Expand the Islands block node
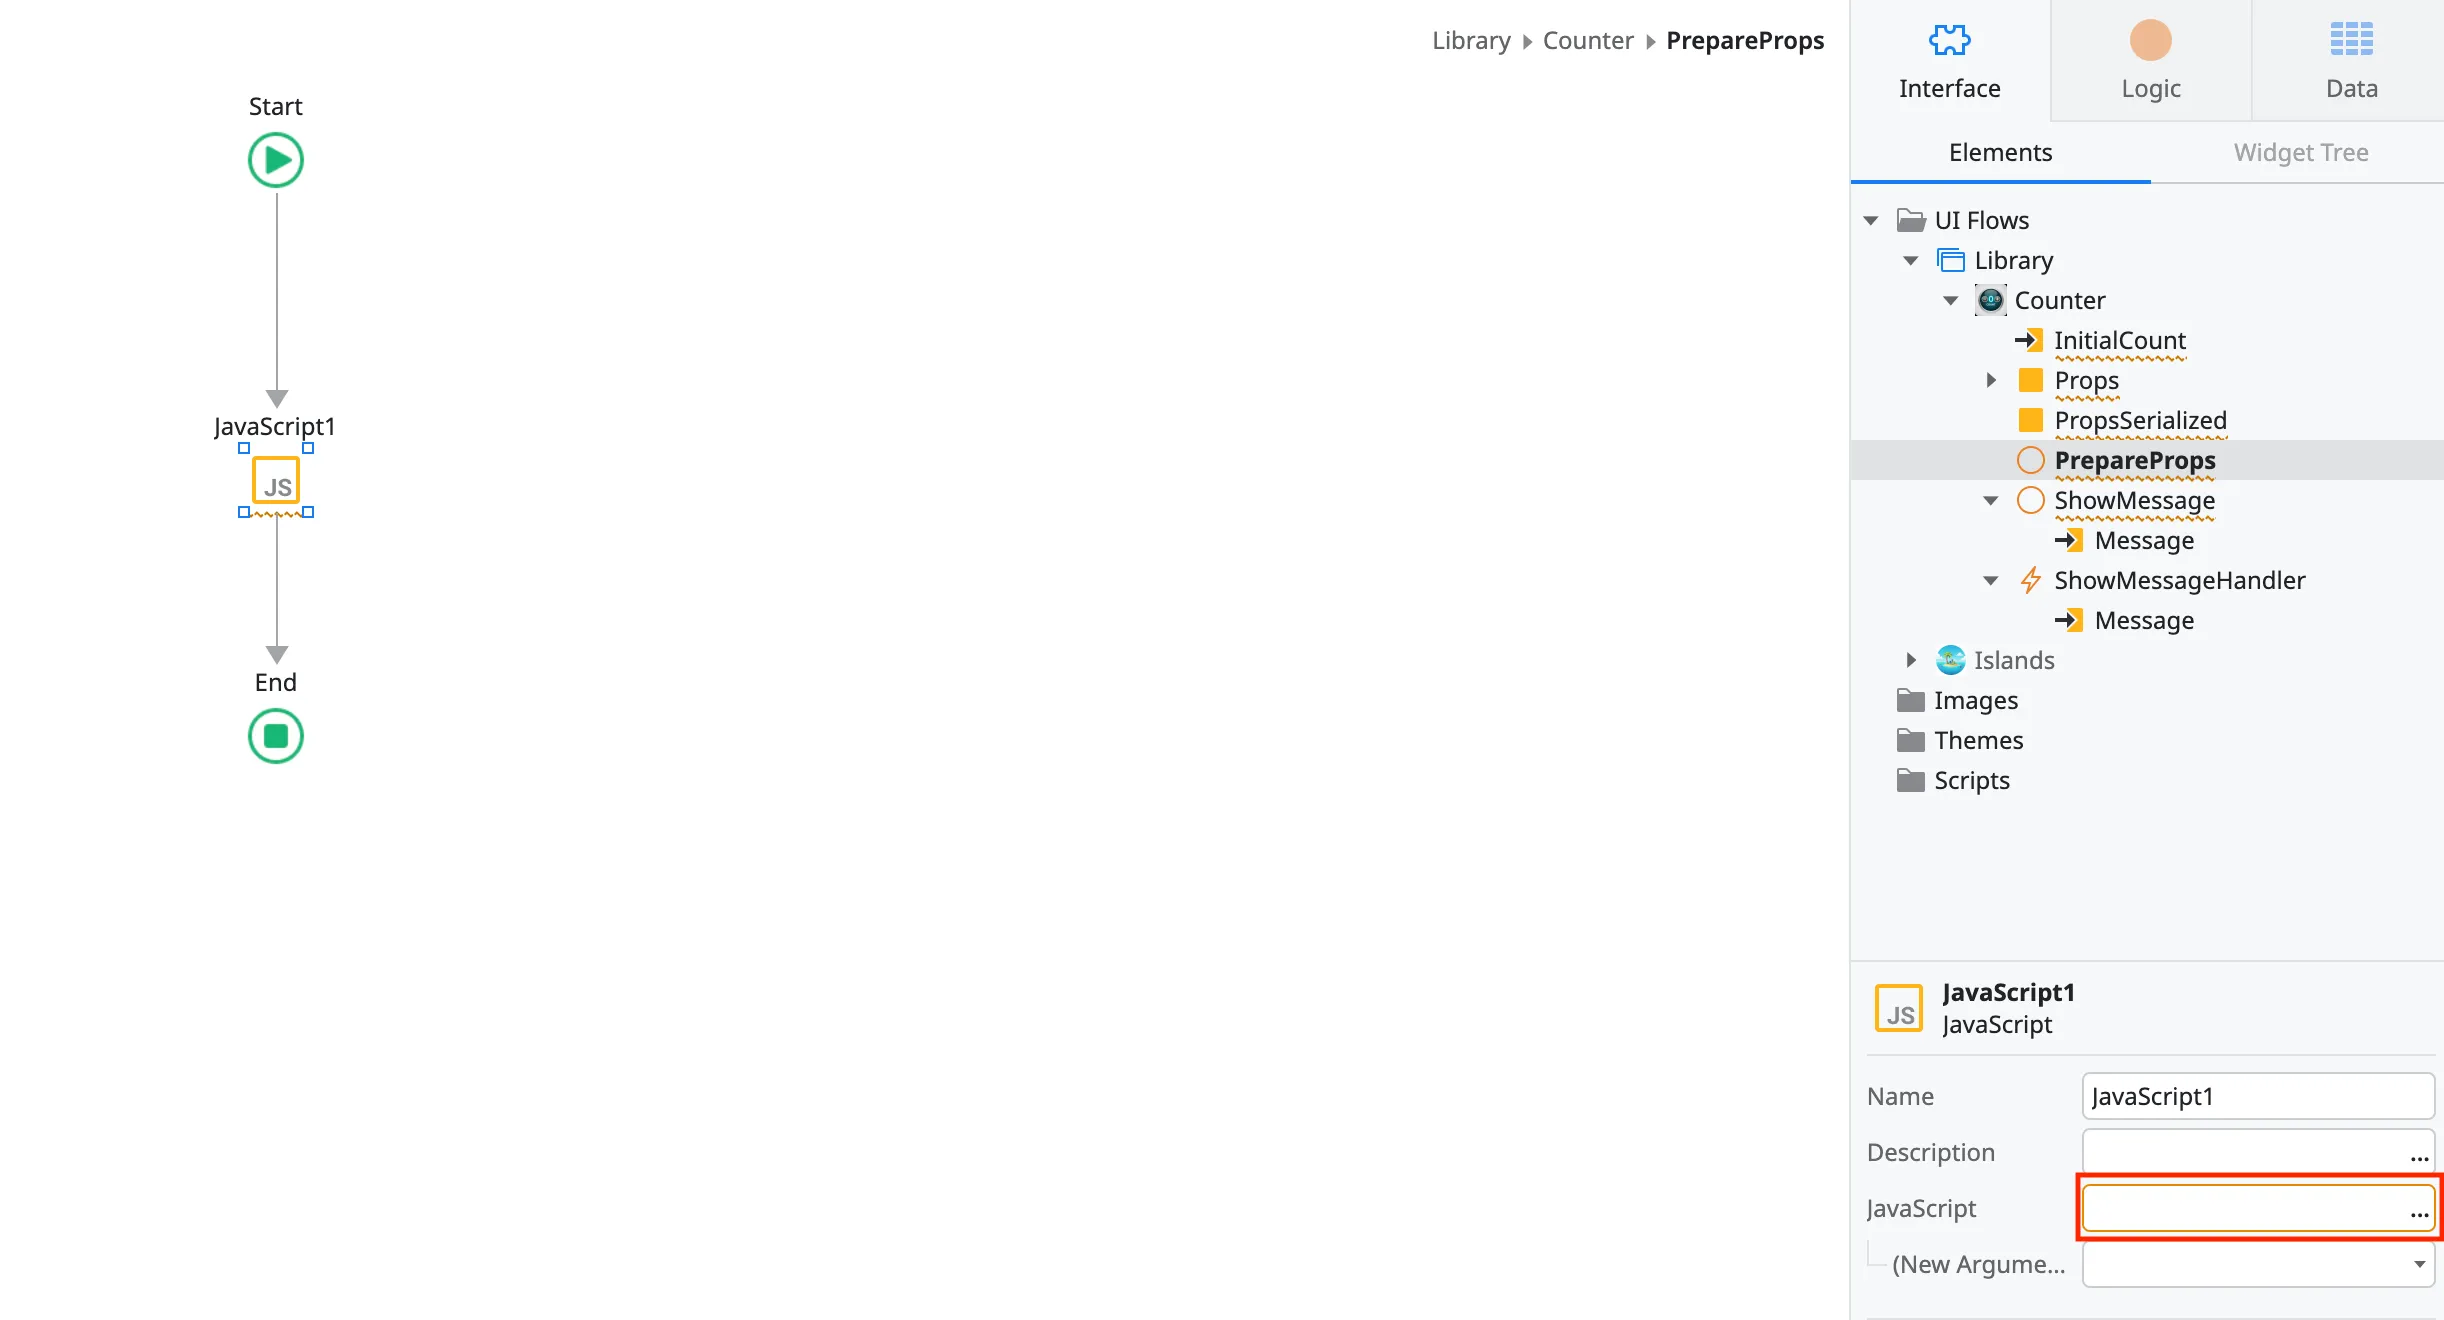 [x=1911, y=660]
